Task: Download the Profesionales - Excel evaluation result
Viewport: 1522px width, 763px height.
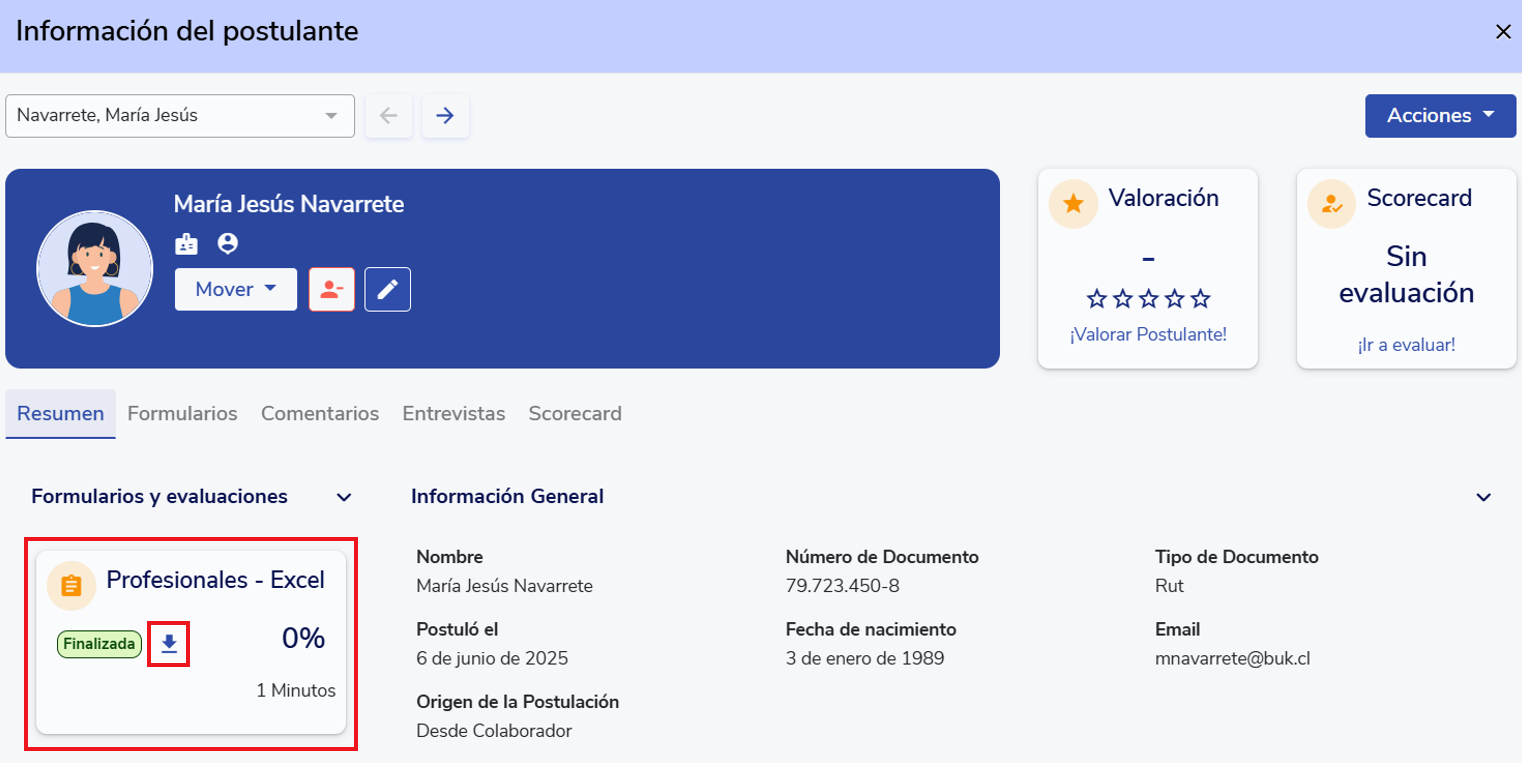Action: coord(169,645)
